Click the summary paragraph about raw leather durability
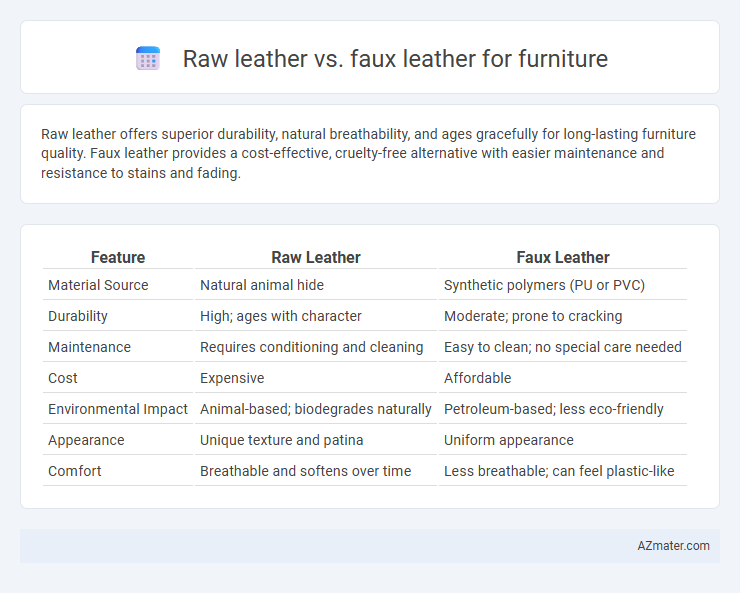Screen dimensions: 740x593 tap(368, 153)
